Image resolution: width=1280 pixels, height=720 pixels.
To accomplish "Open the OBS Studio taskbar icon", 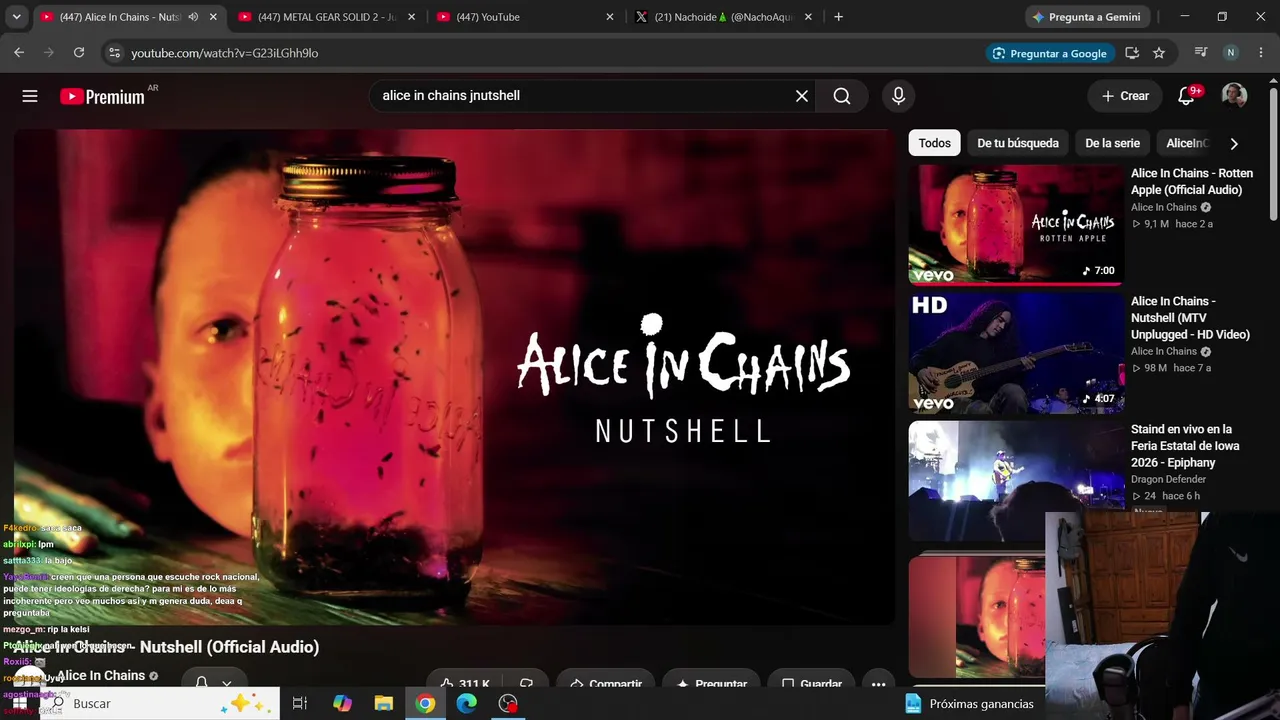I will [509, 704].
